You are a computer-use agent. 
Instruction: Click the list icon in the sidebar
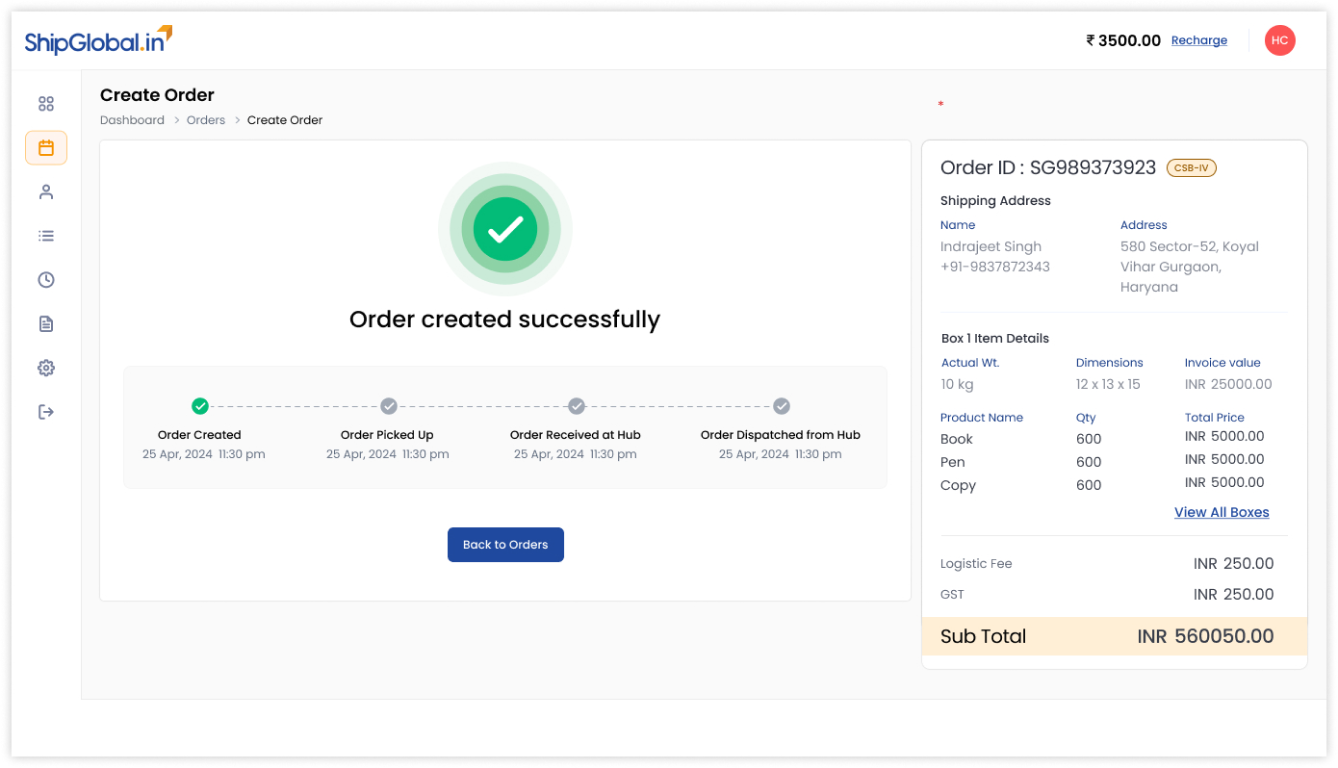[46, 235]
